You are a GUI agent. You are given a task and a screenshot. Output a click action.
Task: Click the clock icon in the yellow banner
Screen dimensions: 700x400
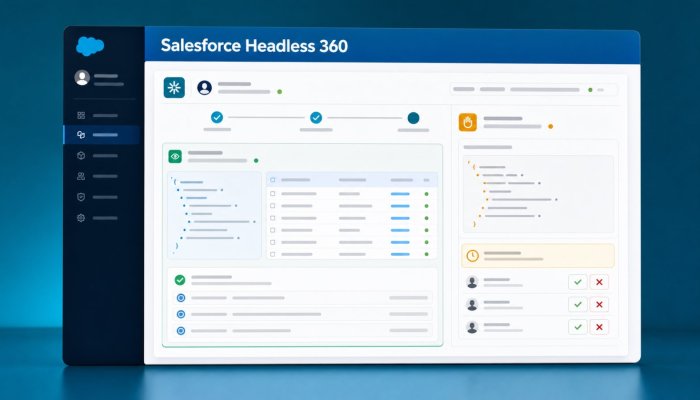(472, 256)
